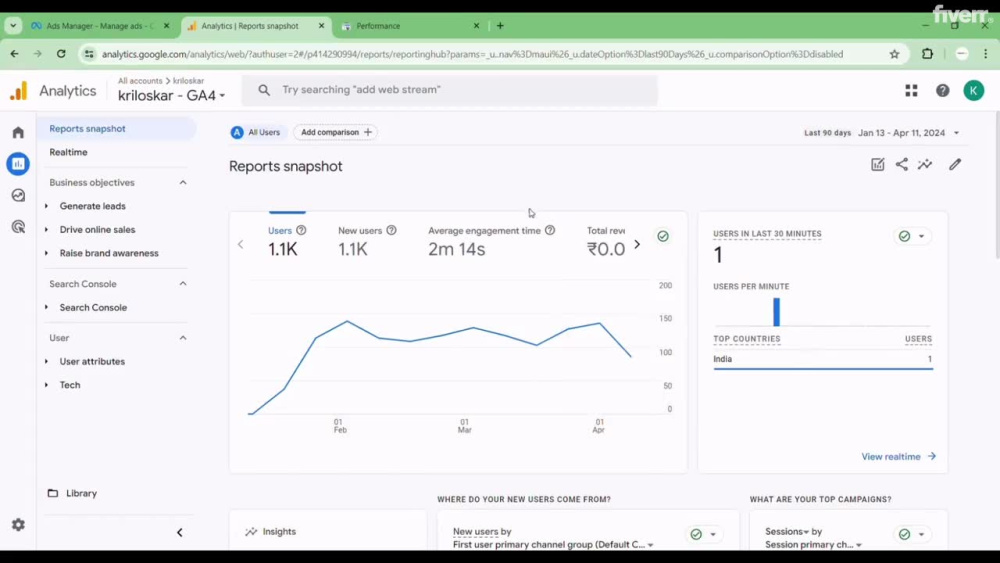Viewport: 1000px width, 563px height.
Task: Open a new browser tab
Action: pyautogui.click(x=500, y=26)
